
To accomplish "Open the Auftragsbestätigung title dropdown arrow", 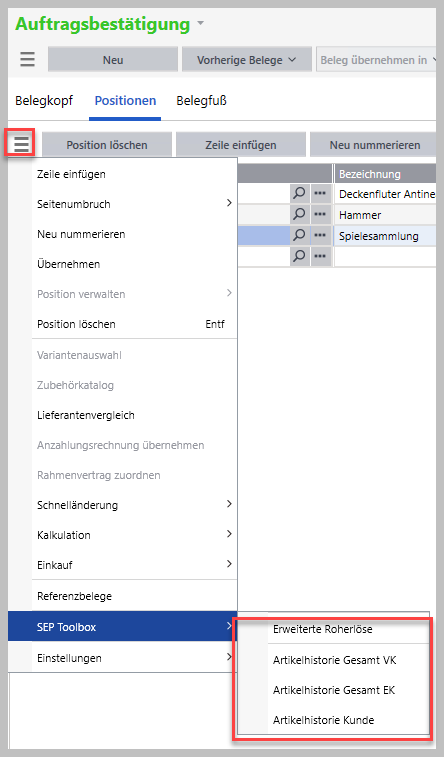I will point(201,24).
